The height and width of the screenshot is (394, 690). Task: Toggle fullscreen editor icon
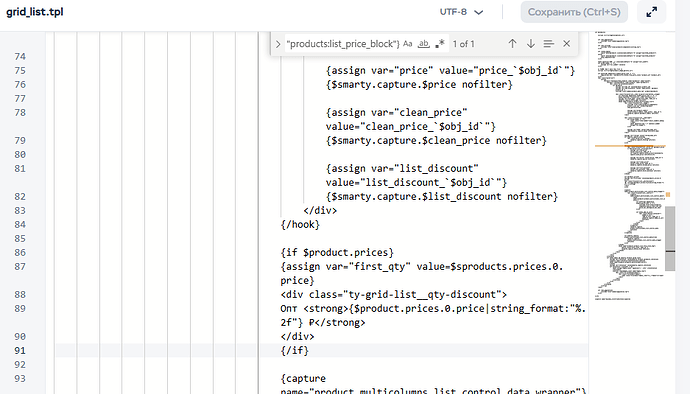[651, 12]
